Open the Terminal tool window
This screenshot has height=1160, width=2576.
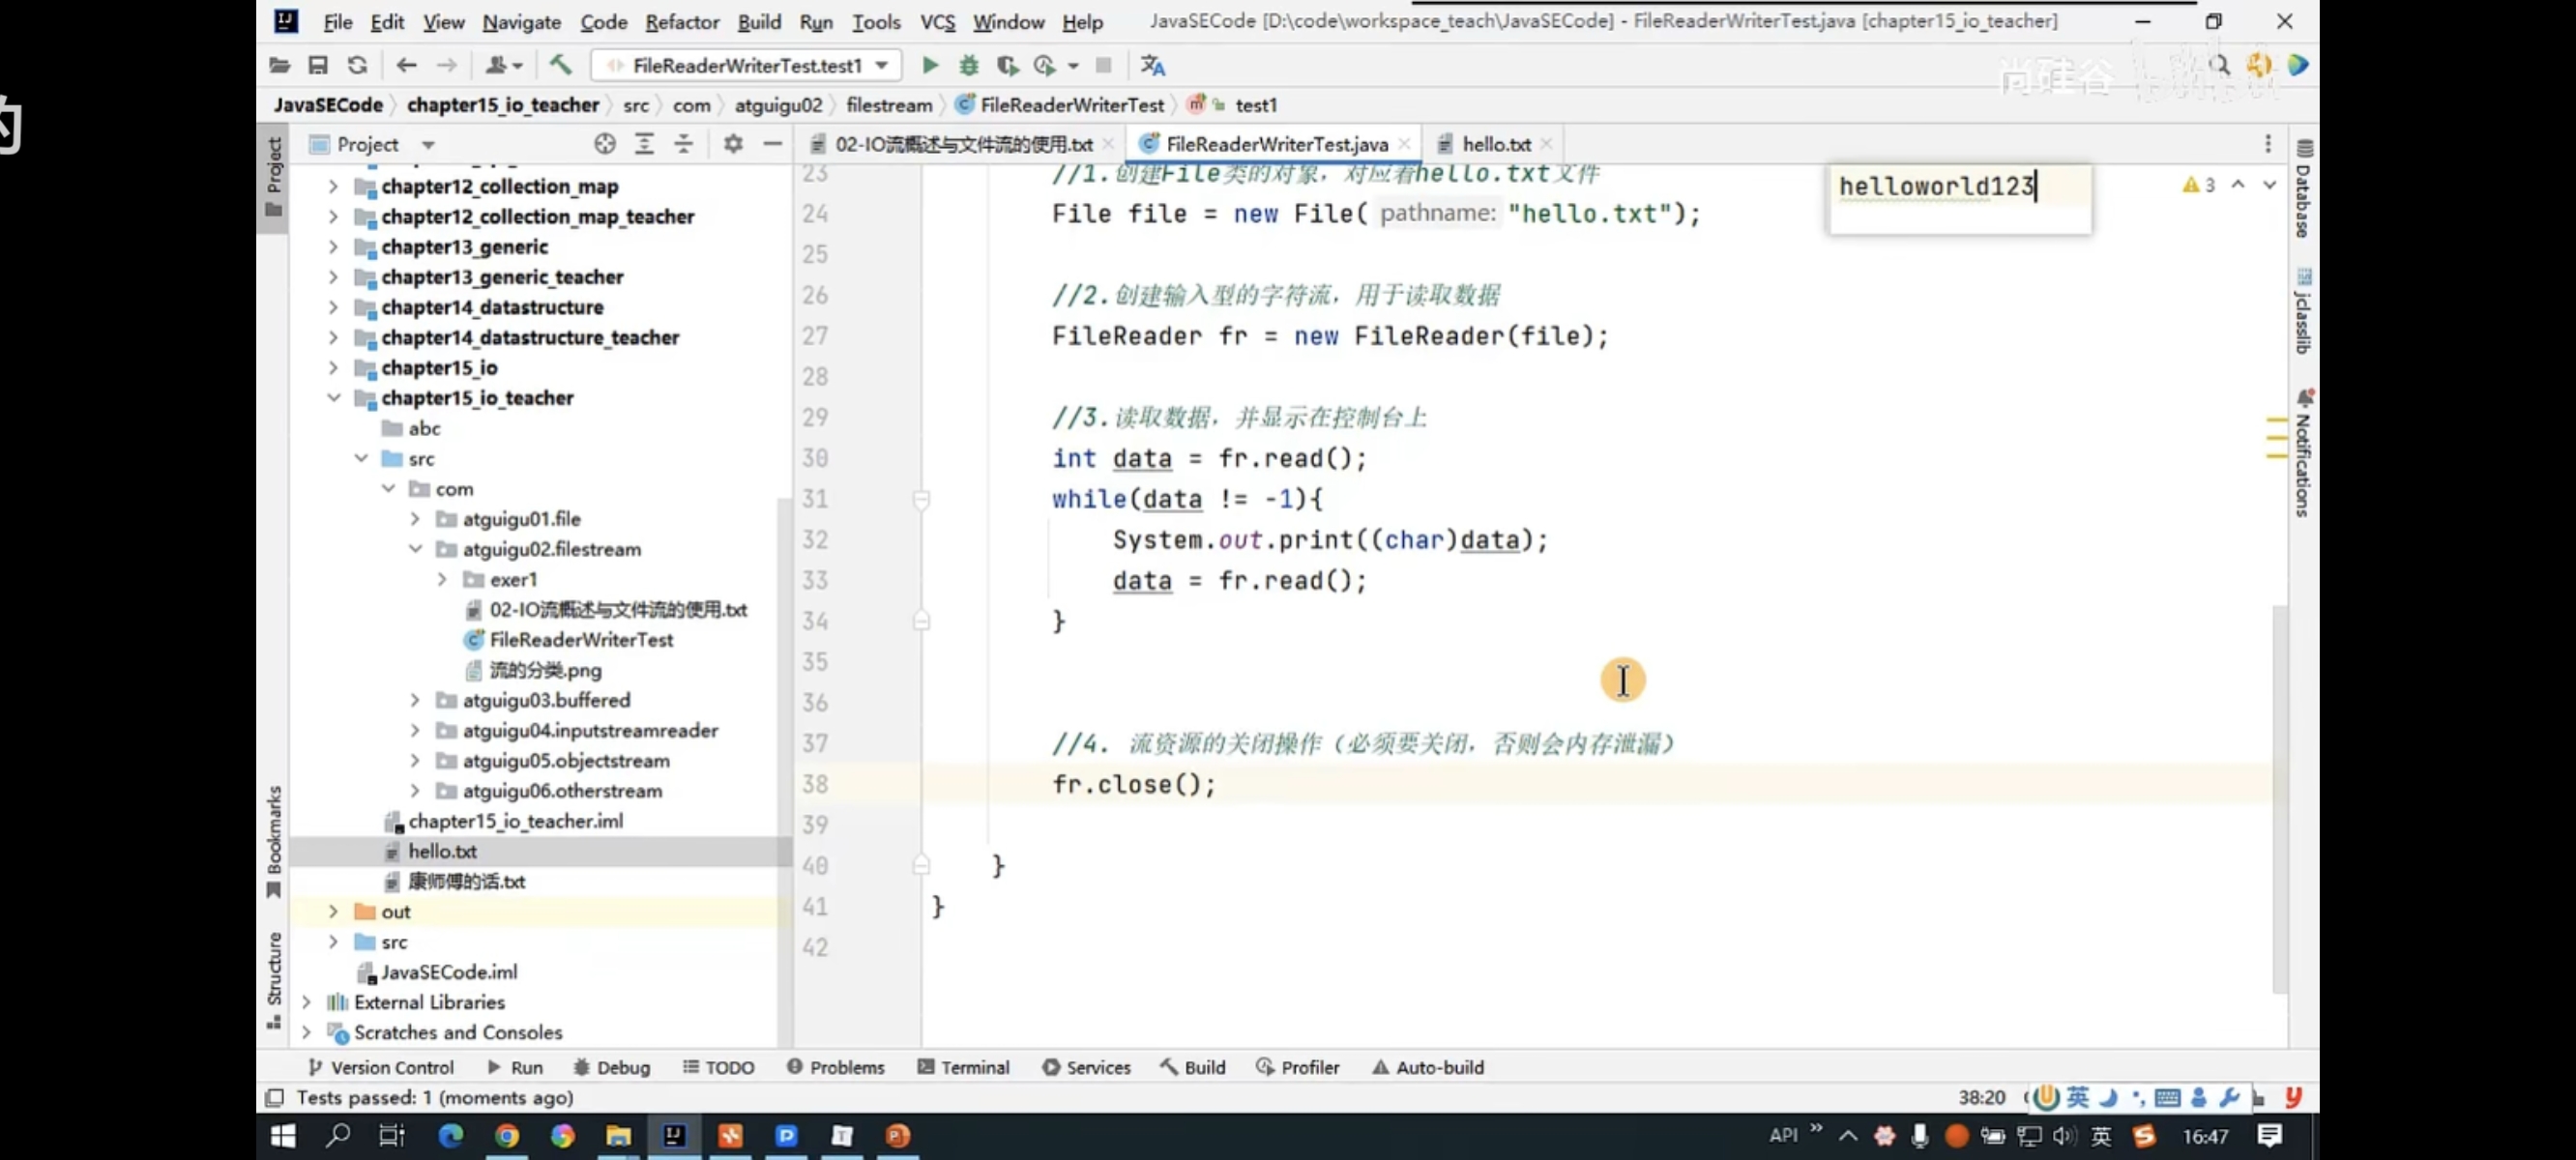963,1067
